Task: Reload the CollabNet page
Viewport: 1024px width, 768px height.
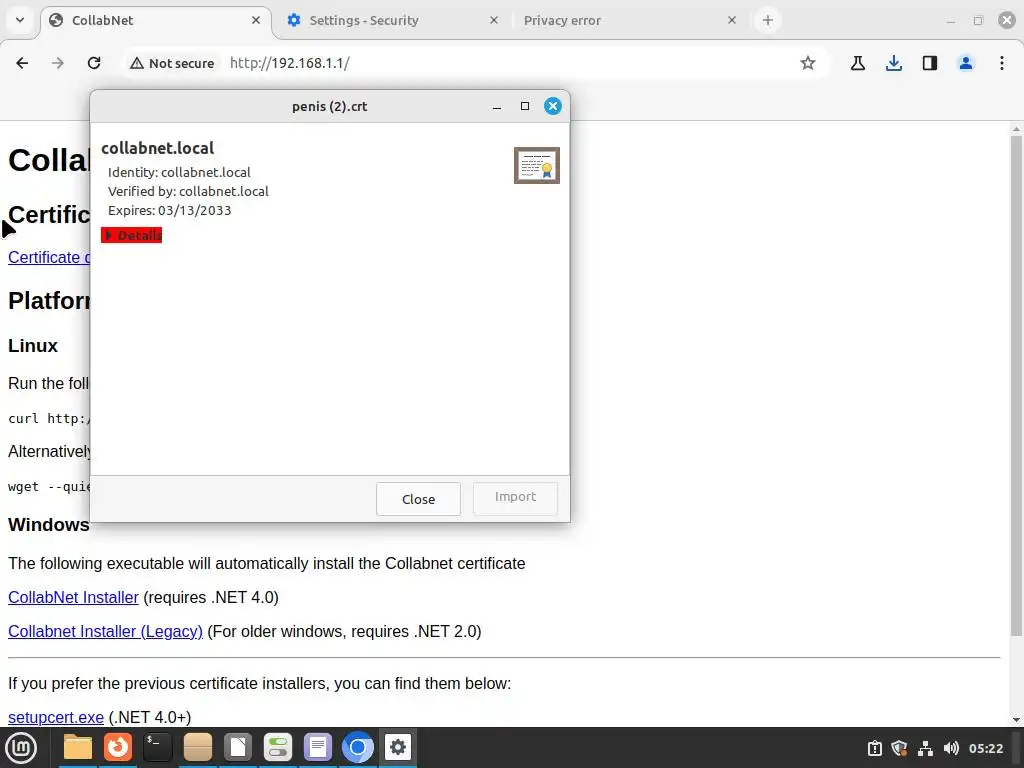Action: (94, 63)
